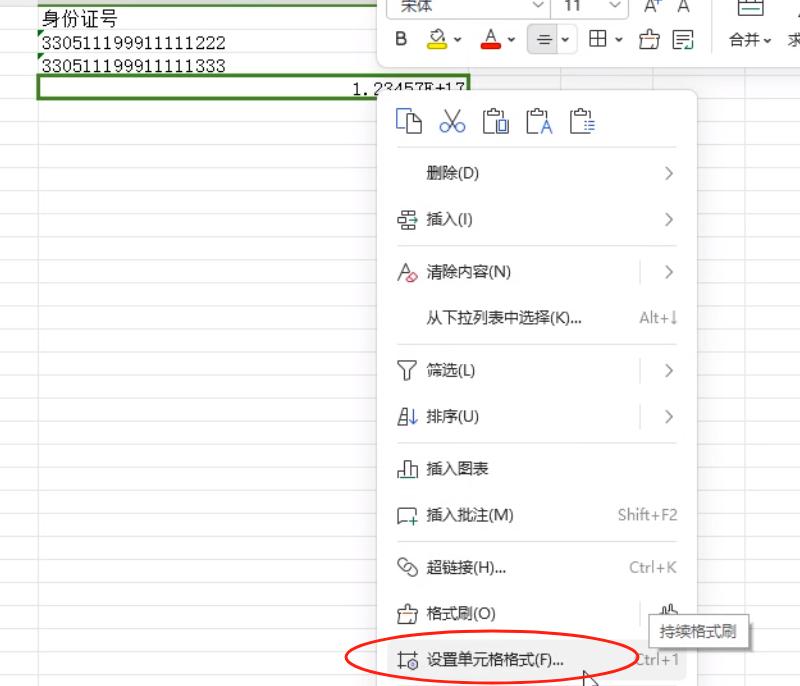Open the 删除(D) submenu

point(537,173)
